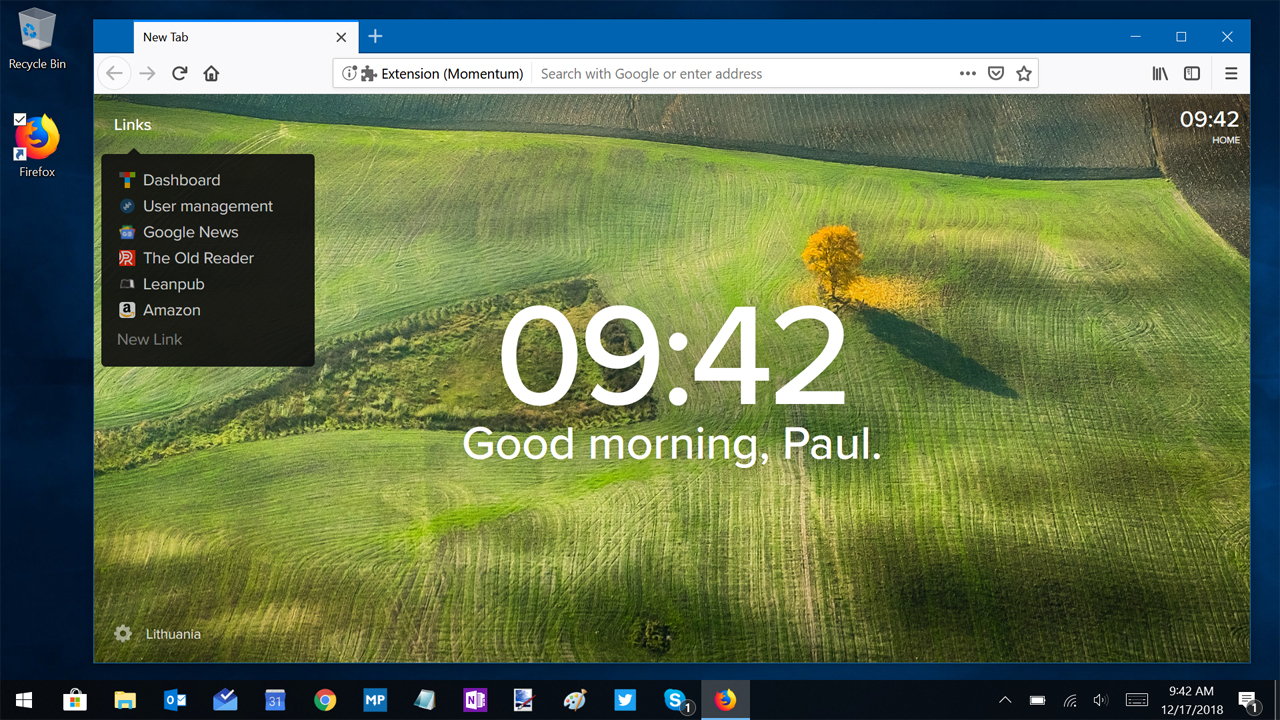Save page to Pocket icon
The height and width of the screenshot is (720, 1280).
996,73
